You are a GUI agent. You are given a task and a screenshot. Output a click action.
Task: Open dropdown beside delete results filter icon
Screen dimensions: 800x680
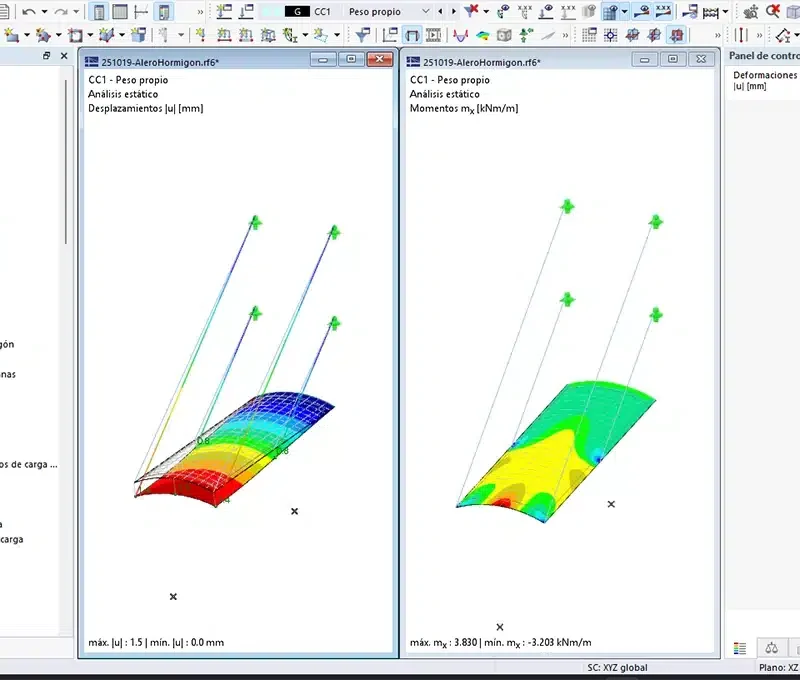(486, 11)
